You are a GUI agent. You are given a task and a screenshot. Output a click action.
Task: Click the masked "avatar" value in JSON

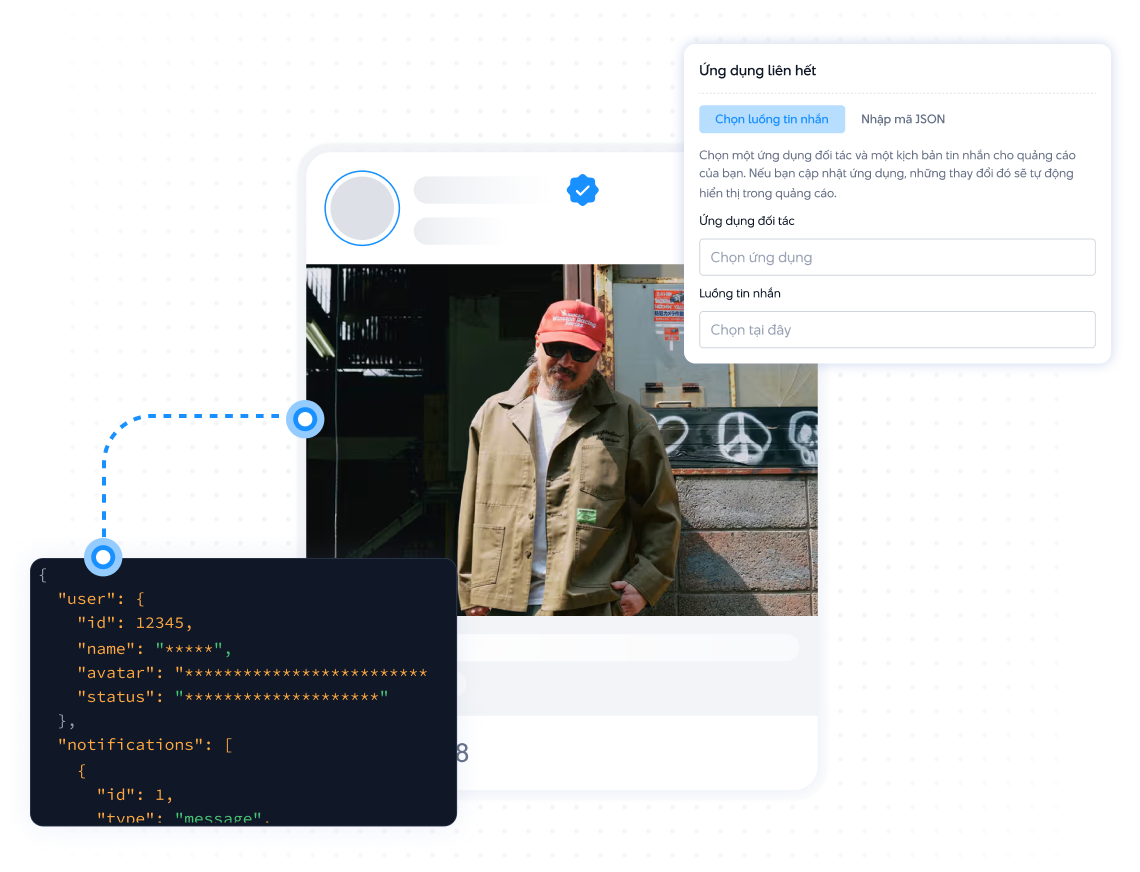click(x=301, y=672)
